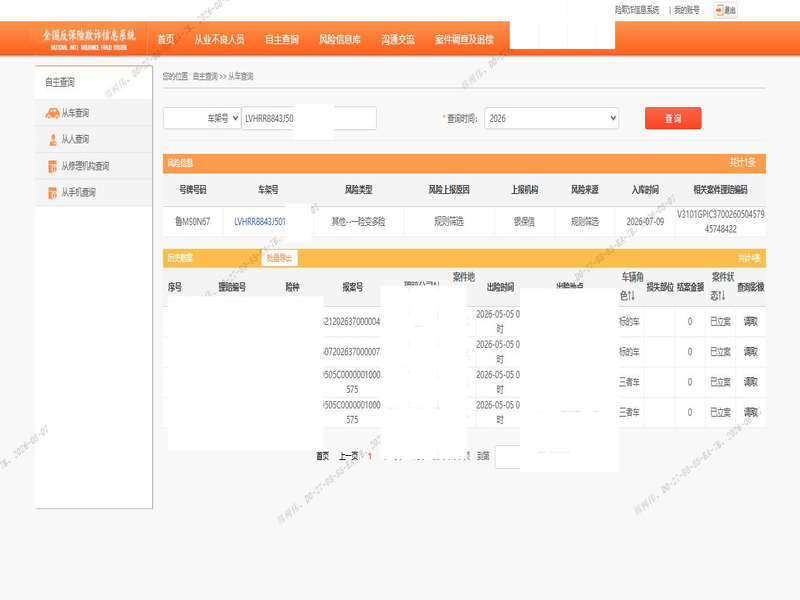
Task: Open the 我的账号 link
Action: coord(687,10)
